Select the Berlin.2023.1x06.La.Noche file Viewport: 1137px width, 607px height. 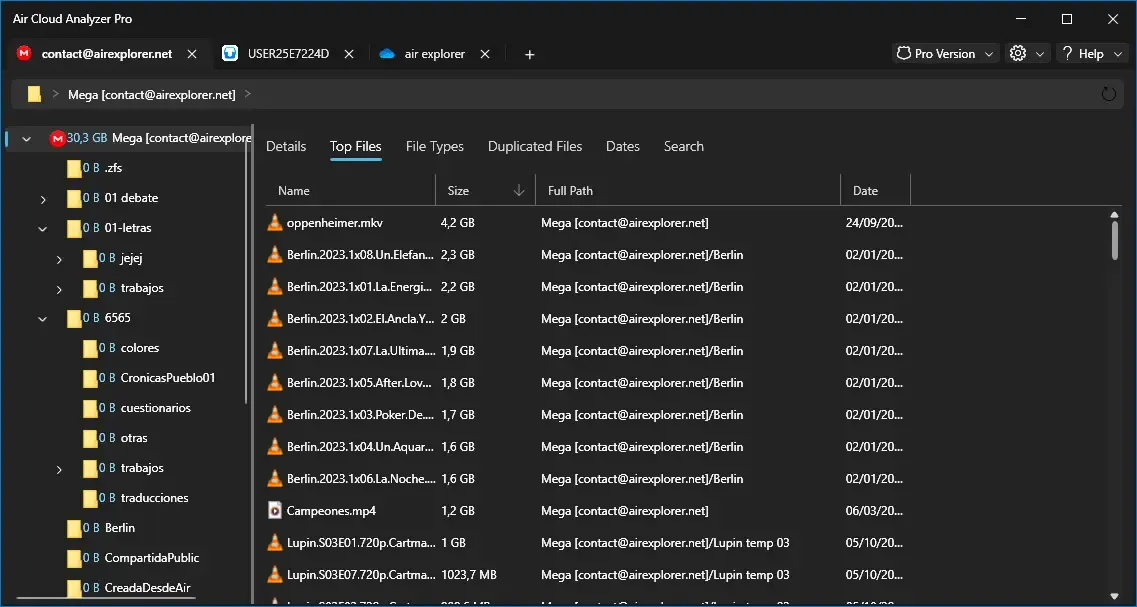pos(361,479)
